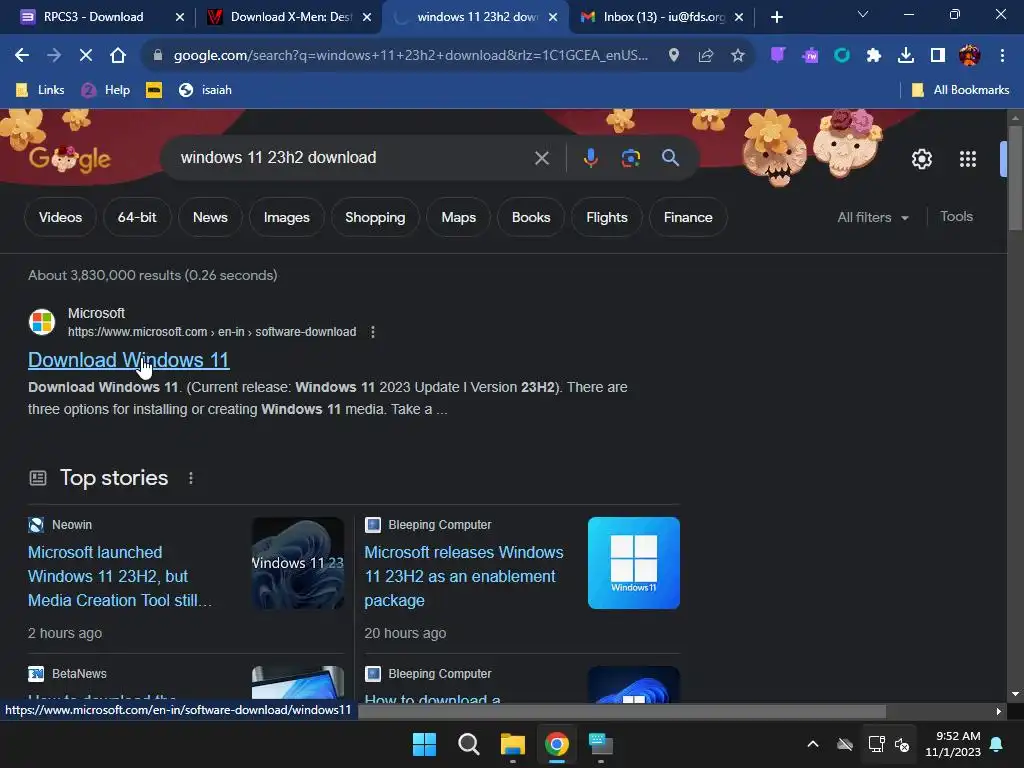Screen dimensions: 1024x768
Task: Submit search with the magnifier icon
Action: click(x=670, y=158)
